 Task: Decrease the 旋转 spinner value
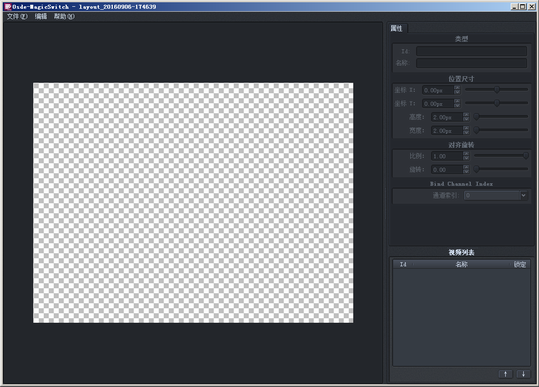[x=466, y=171]
